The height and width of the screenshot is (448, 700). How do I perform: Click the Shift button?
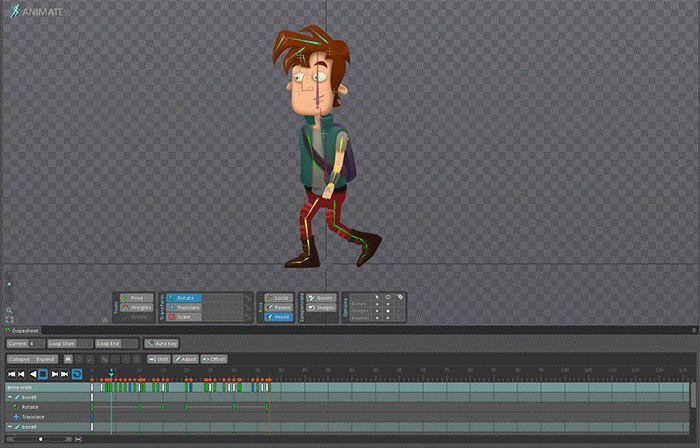click(x=158, y=359)
